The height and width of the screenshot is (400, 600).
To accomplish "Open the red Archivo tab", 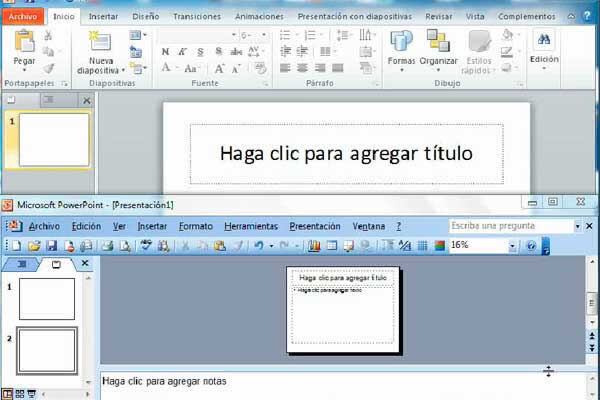I will point(23,17).
